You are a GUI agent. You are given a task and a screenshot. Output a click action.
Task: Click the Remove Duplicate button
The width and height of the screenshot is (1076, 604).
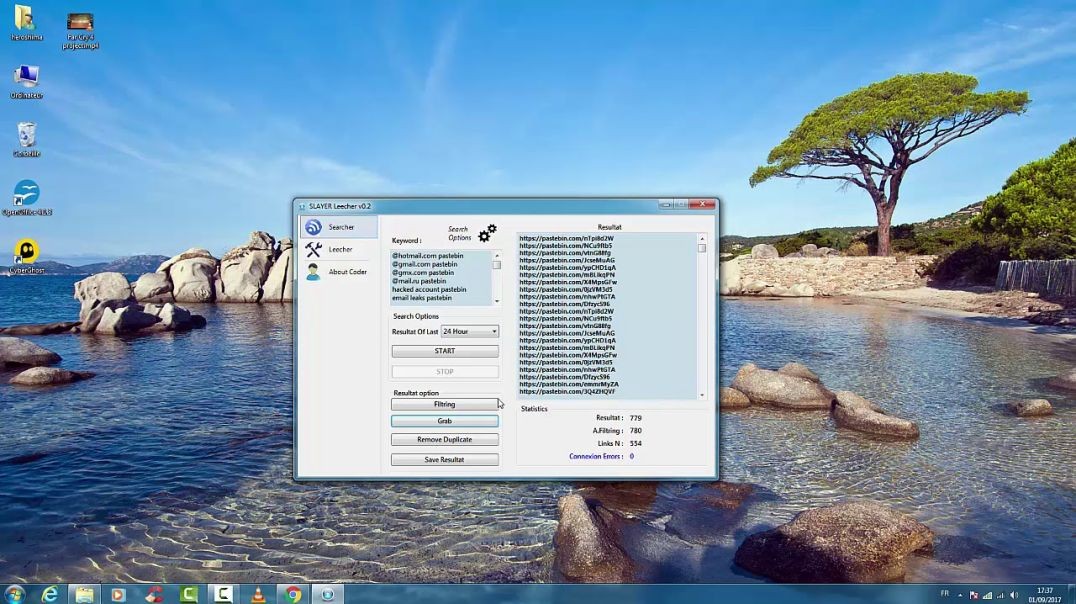pyautogui.click(x=445, y=439)
